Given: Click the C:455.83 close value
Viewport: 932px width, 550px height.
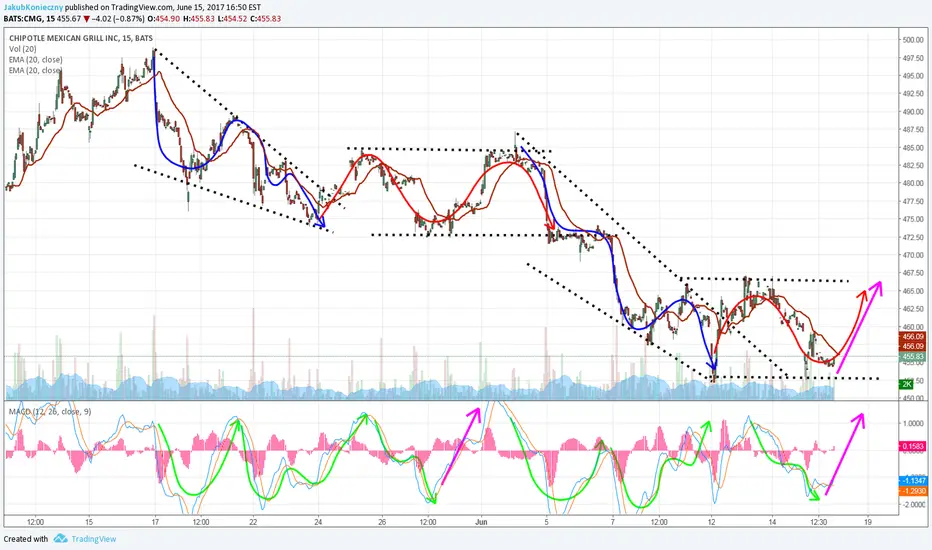Looking at the screenshot, I should (x=266, y=19).
